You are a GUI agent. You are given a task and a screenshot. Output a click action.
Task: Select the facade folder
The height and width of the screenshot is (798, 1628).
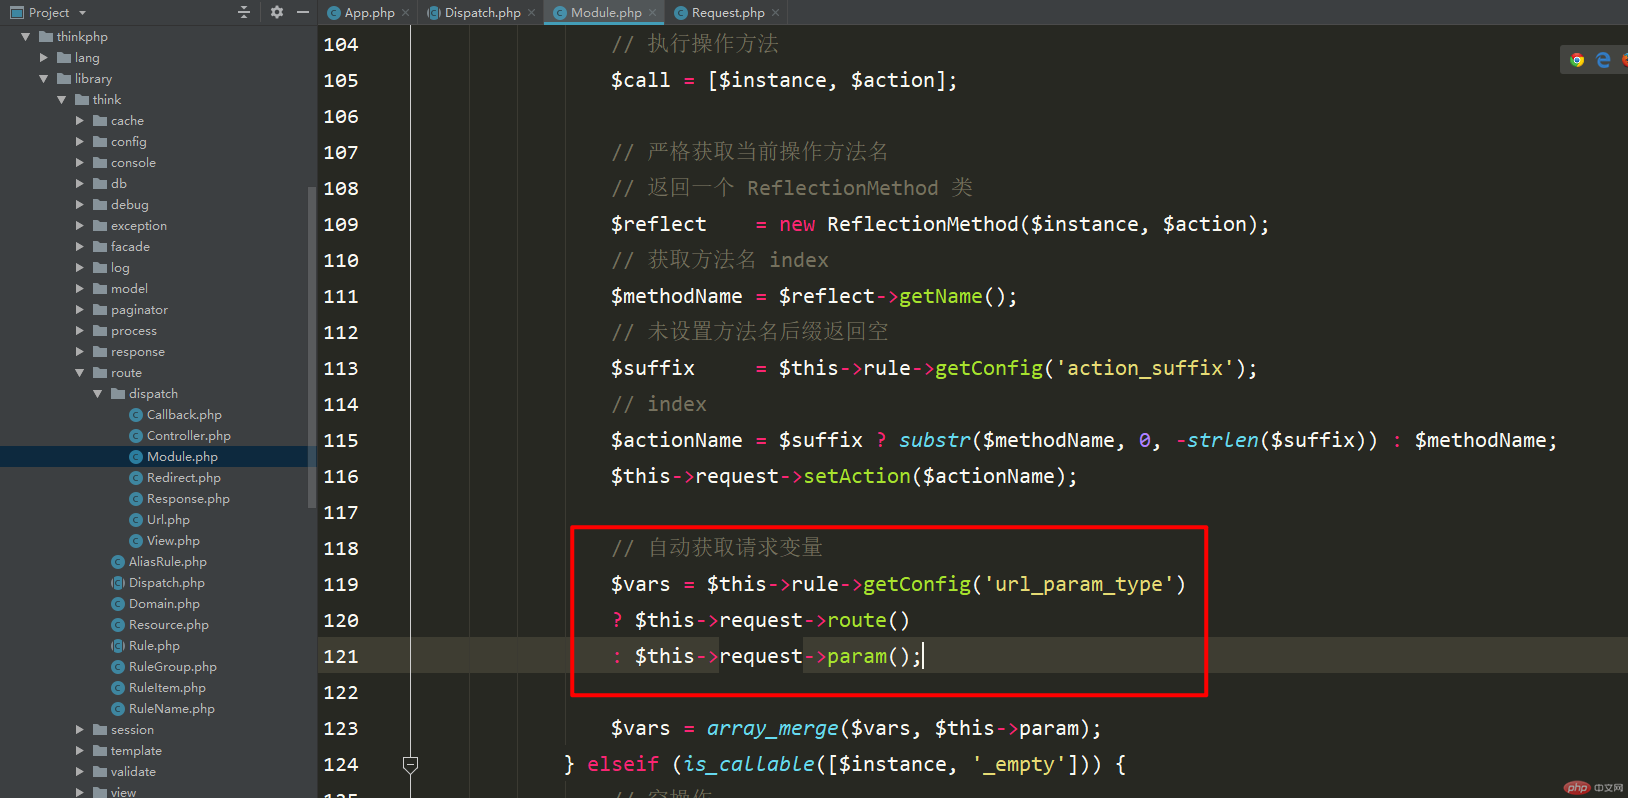click(x=130, y=247)
